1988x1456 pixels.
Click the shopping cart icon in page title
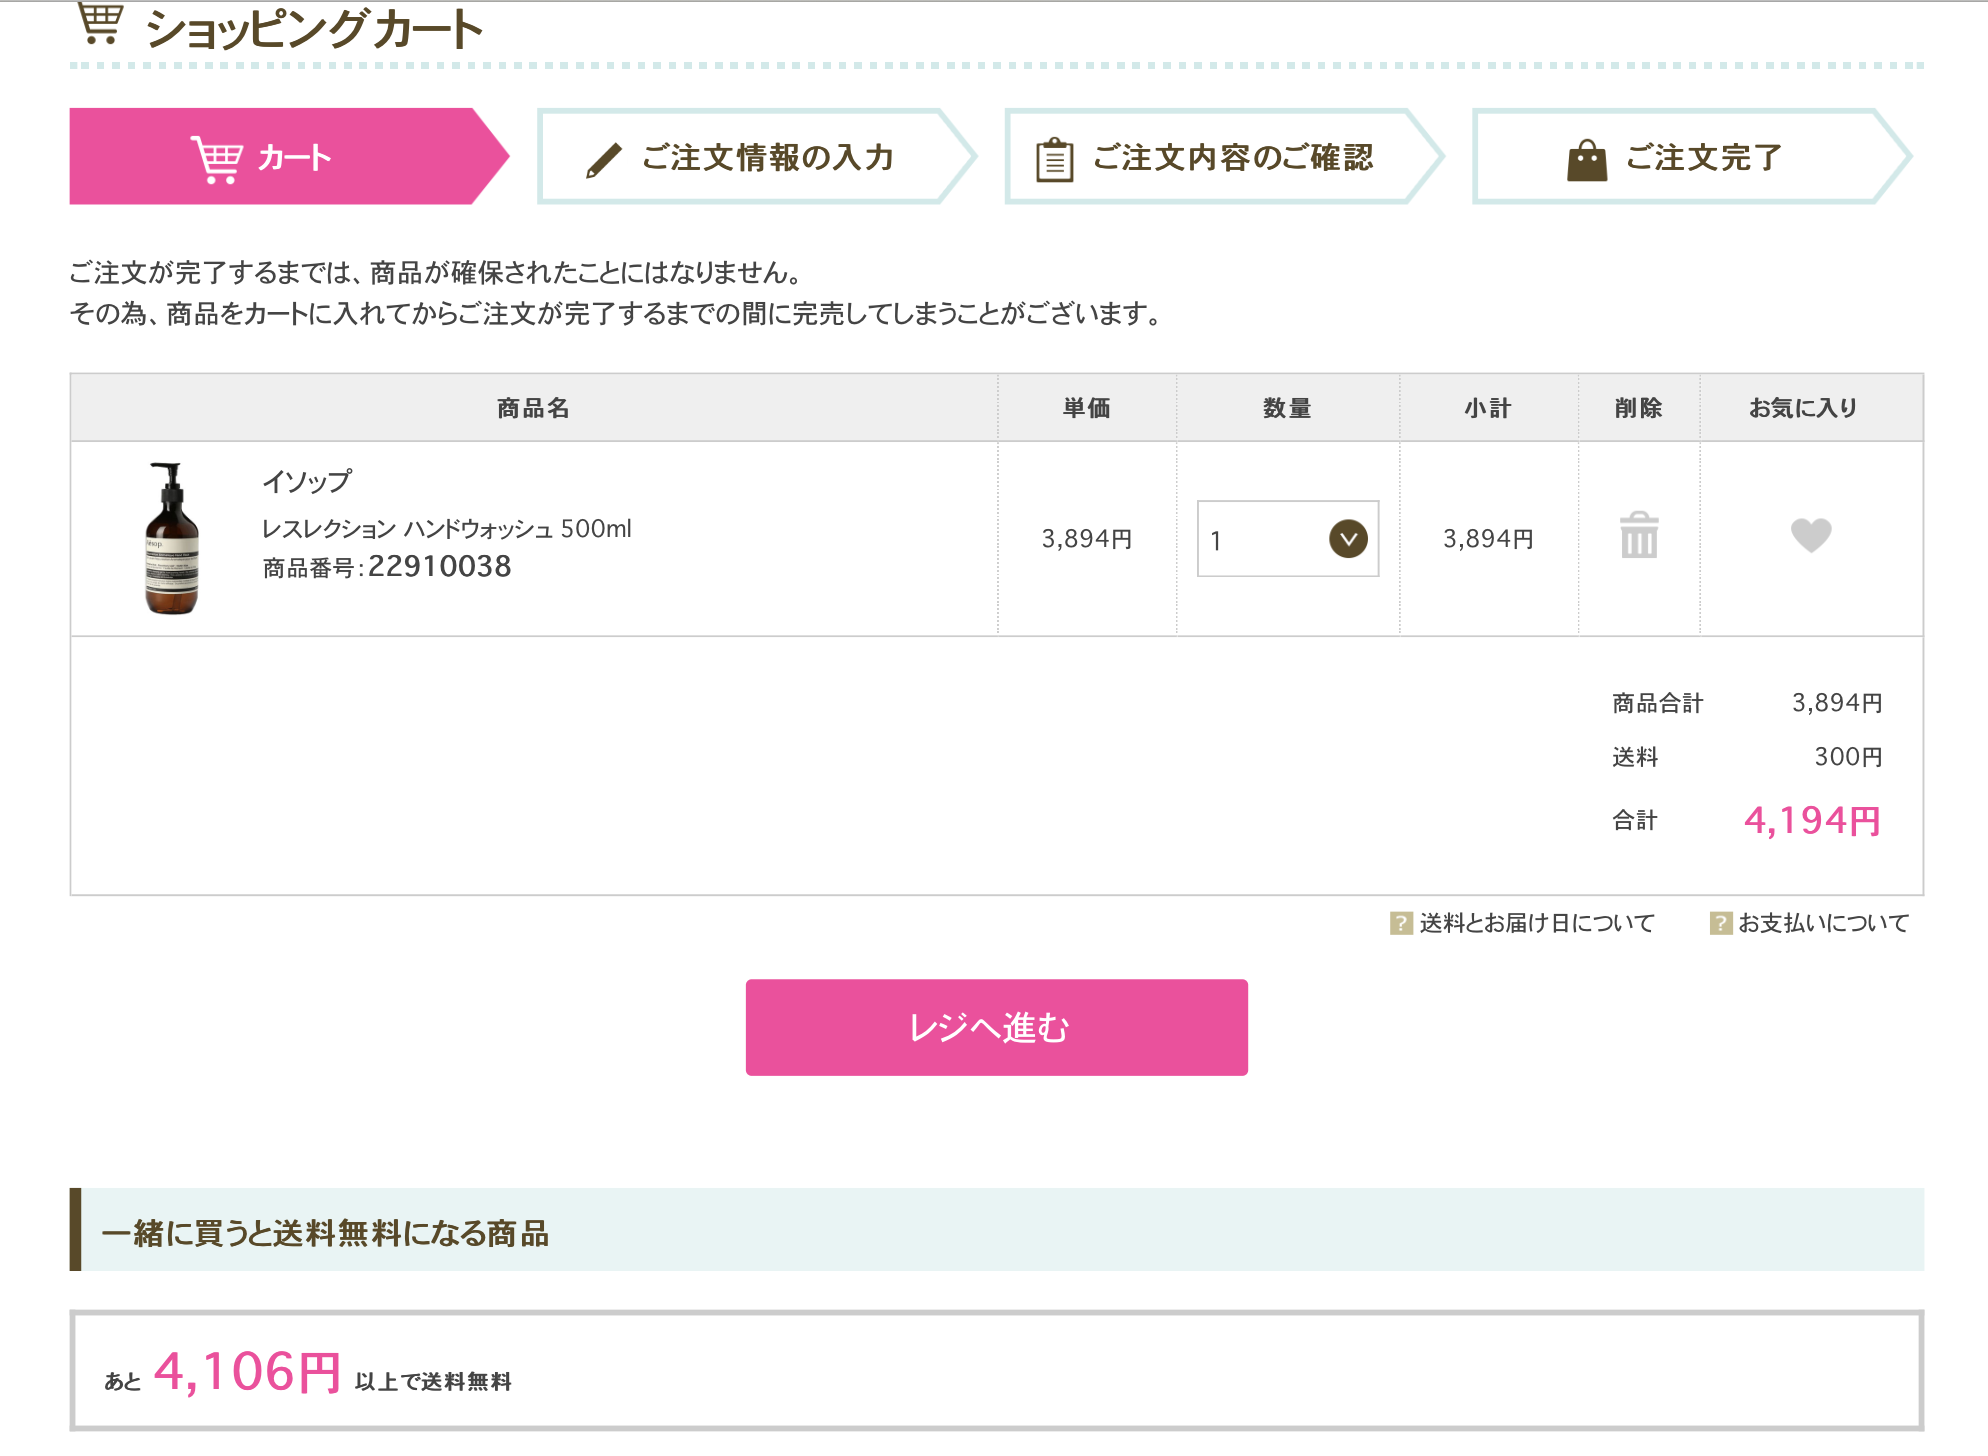point(100,22)
